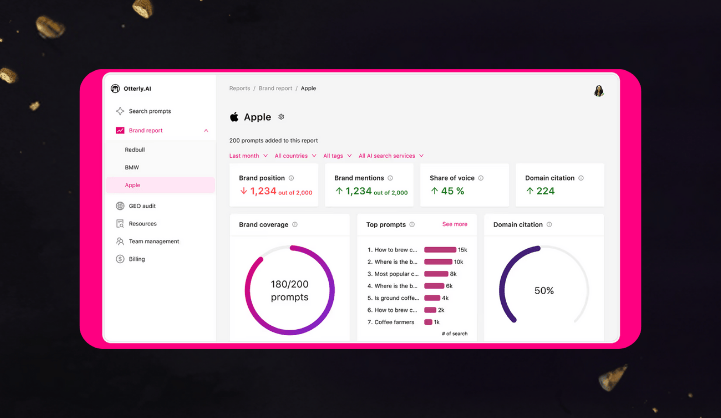Click the Billing dollar icon
Screen dimensions: 721x418
(x=120, y=259)
